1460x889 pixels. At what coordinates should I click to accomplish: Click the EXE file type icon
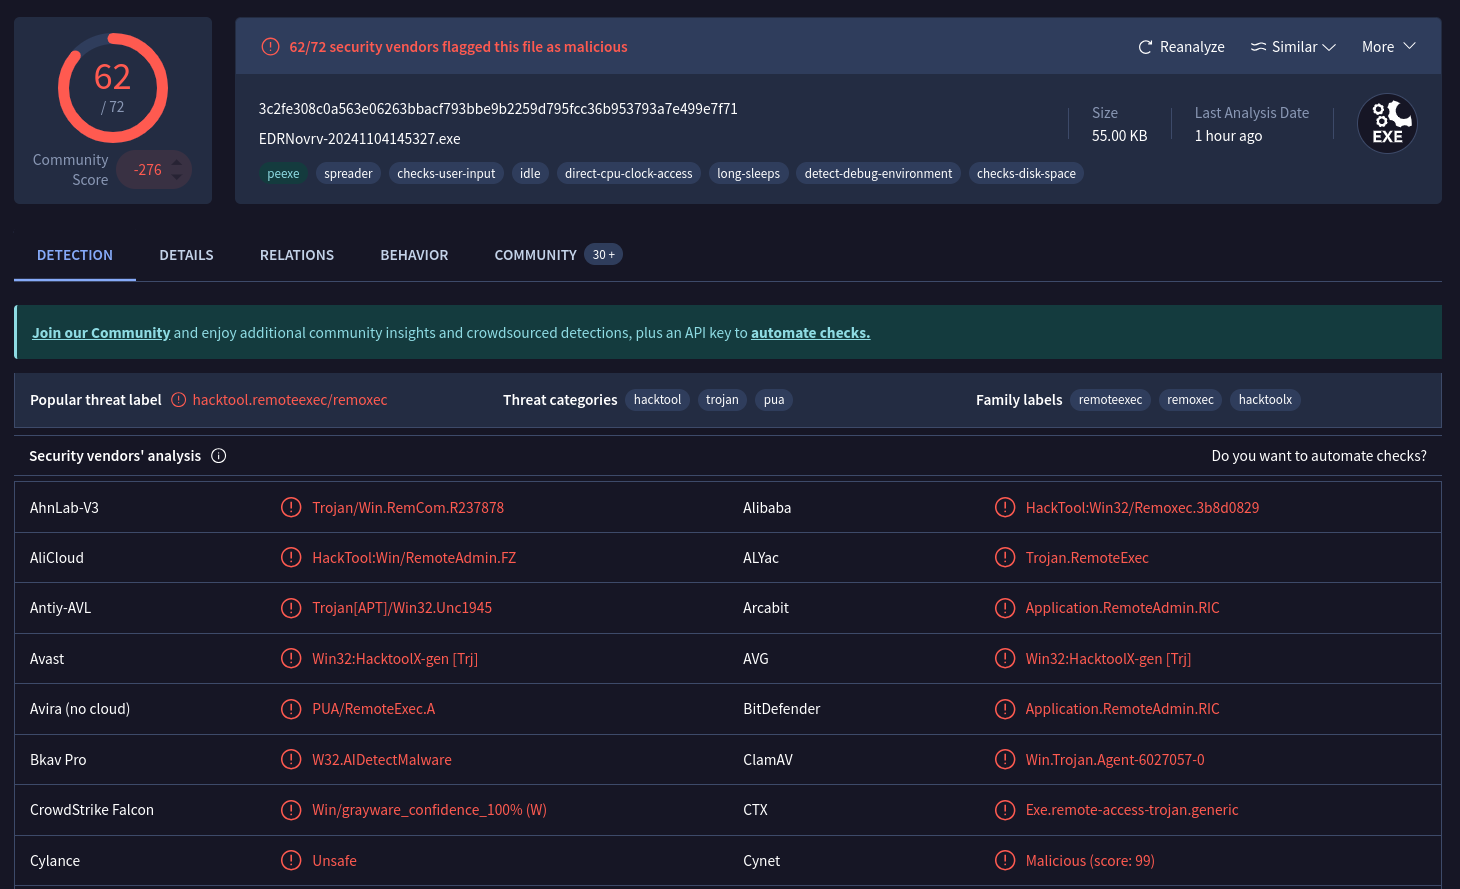[x=1386, y=124]
